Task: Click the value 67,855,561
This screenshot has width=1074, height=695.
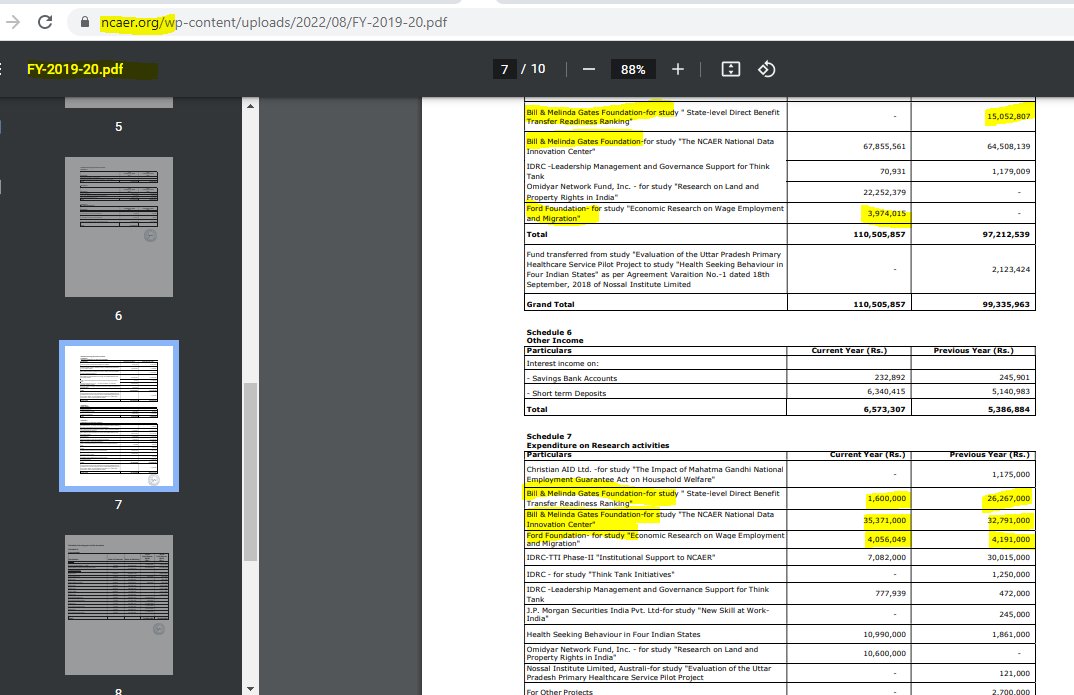Action: tap(884, 147)
